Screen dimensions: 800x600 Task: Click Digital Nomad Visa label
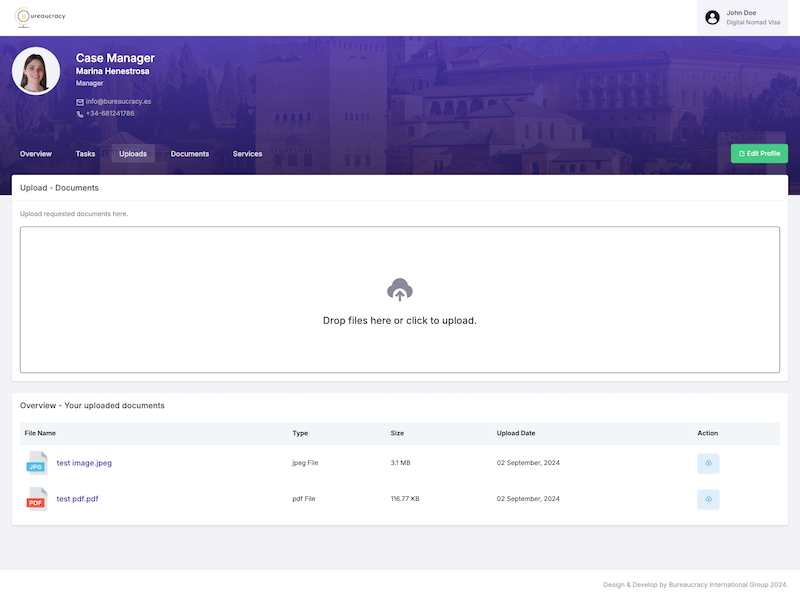pos(753,22)
